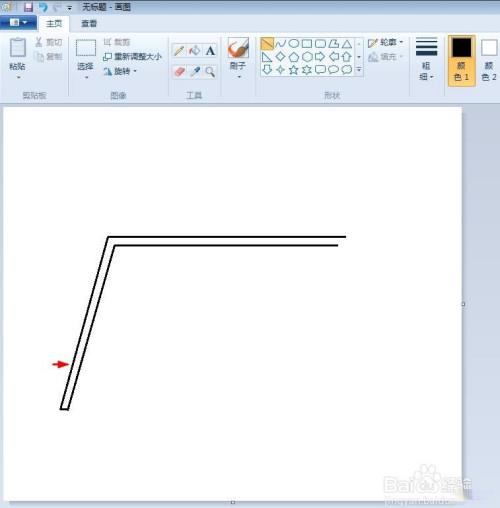This screenshot has width=500, height=508.
Task: Select the Six-point star shape
Action: 307,70
